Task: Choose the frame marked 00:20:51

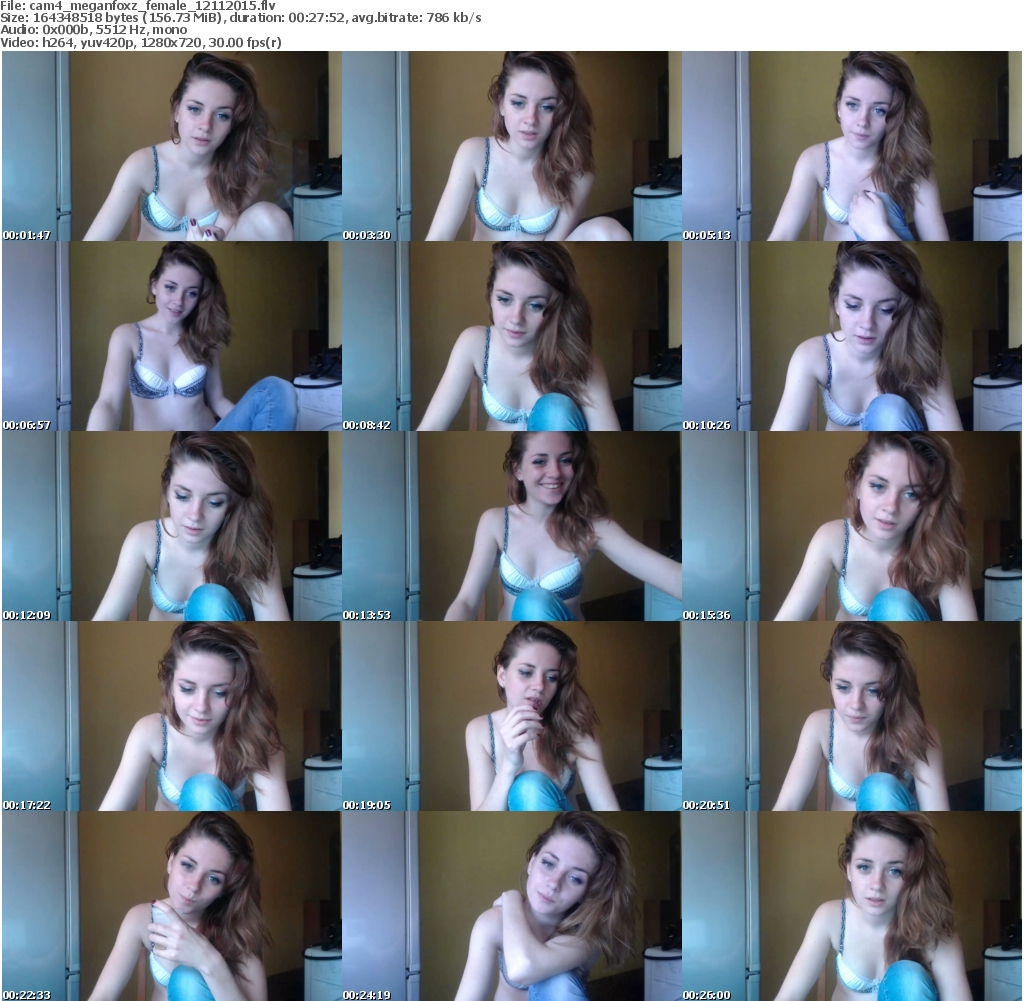Action: pyautogui.click(x=852, y=716)
